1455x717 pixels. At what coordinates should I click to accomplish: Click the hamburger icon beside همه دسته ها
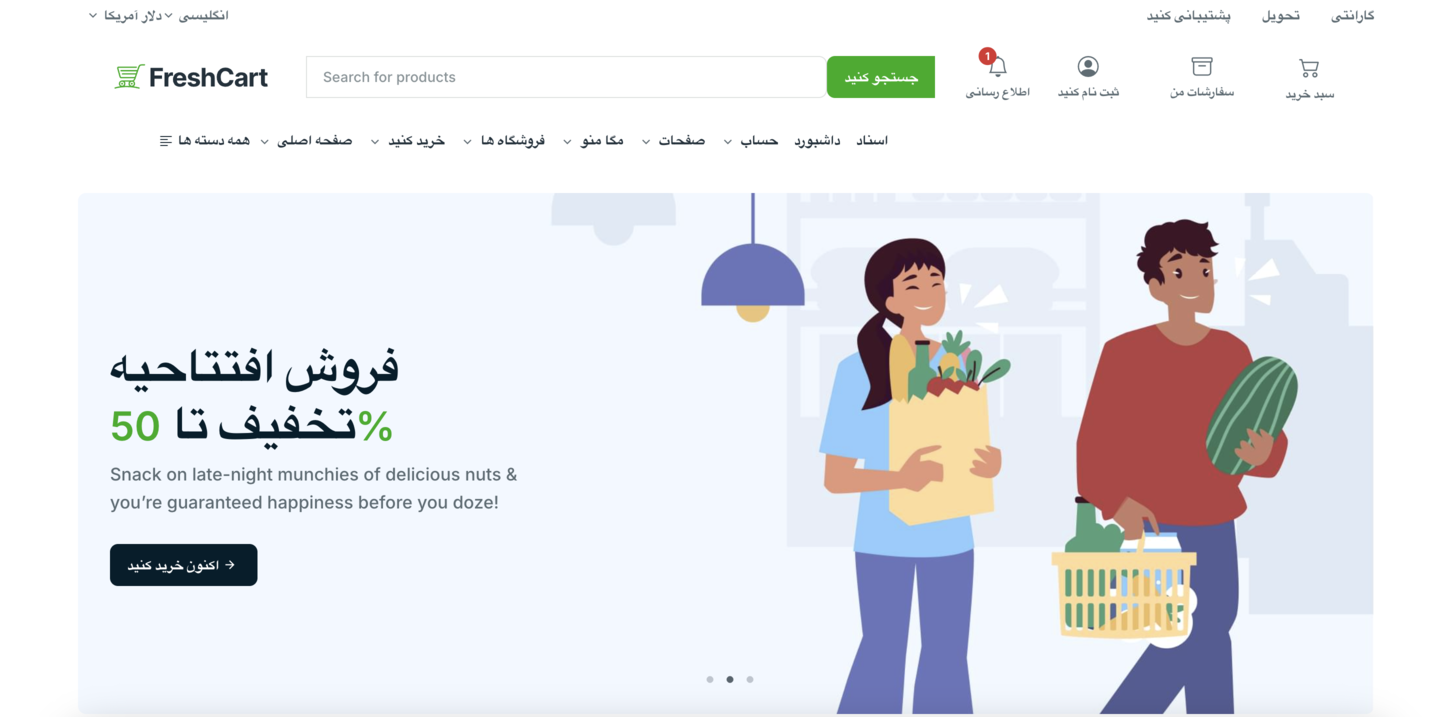coord(166,141)
